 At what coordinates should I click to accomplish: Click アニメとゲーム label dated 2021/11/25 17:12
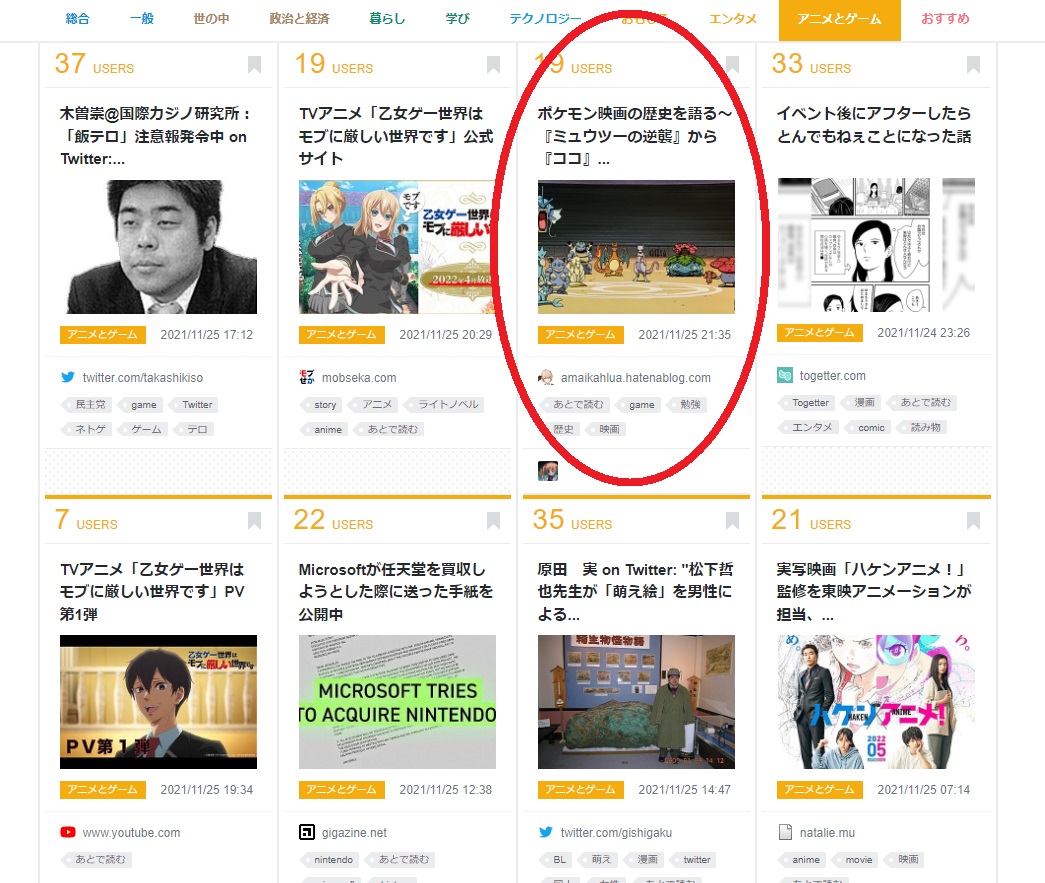pos(103,335)
